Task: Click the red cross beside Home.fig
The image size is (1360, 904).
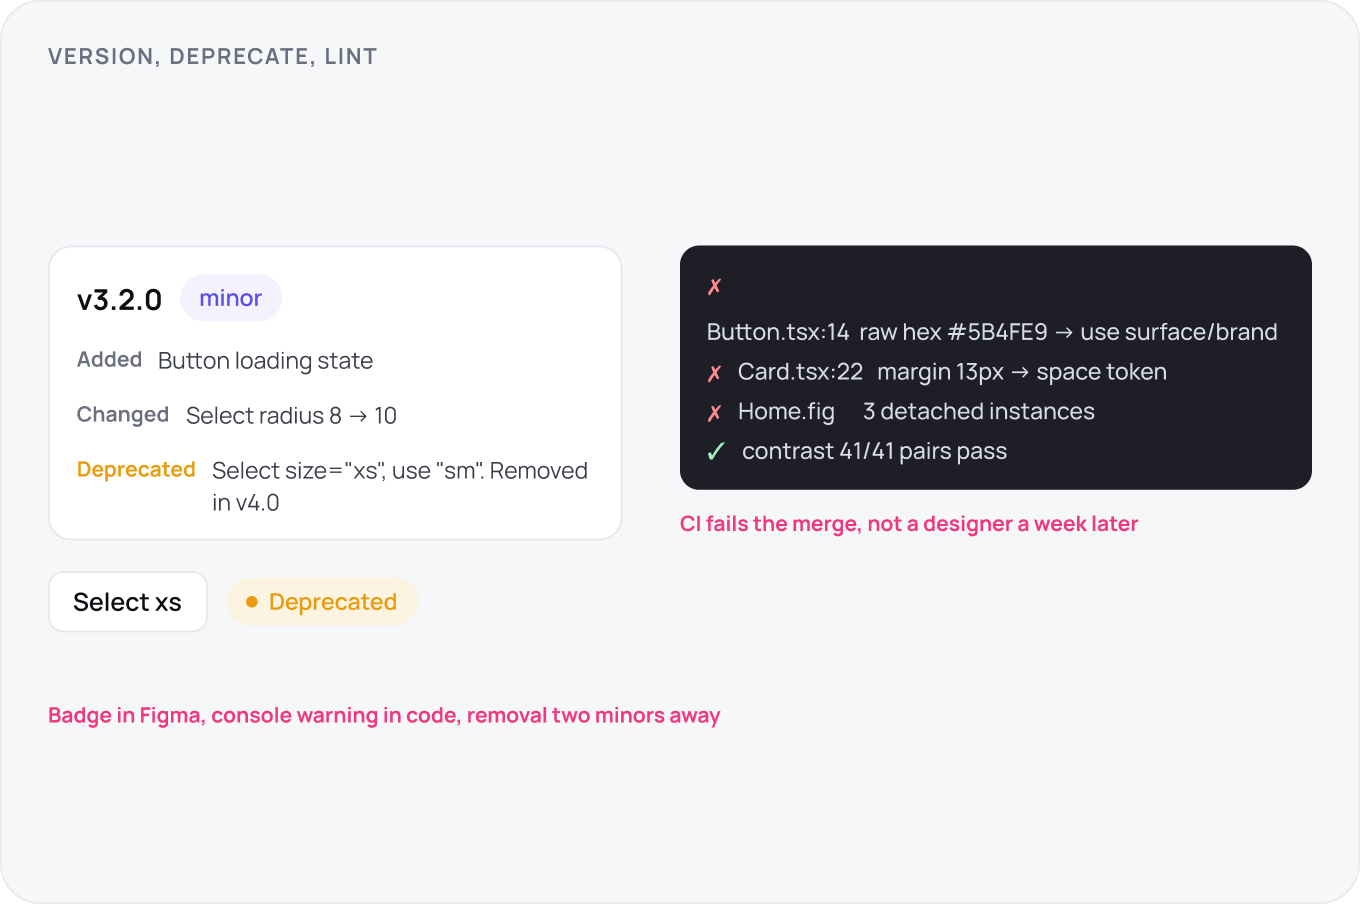Action: point(714,413)
